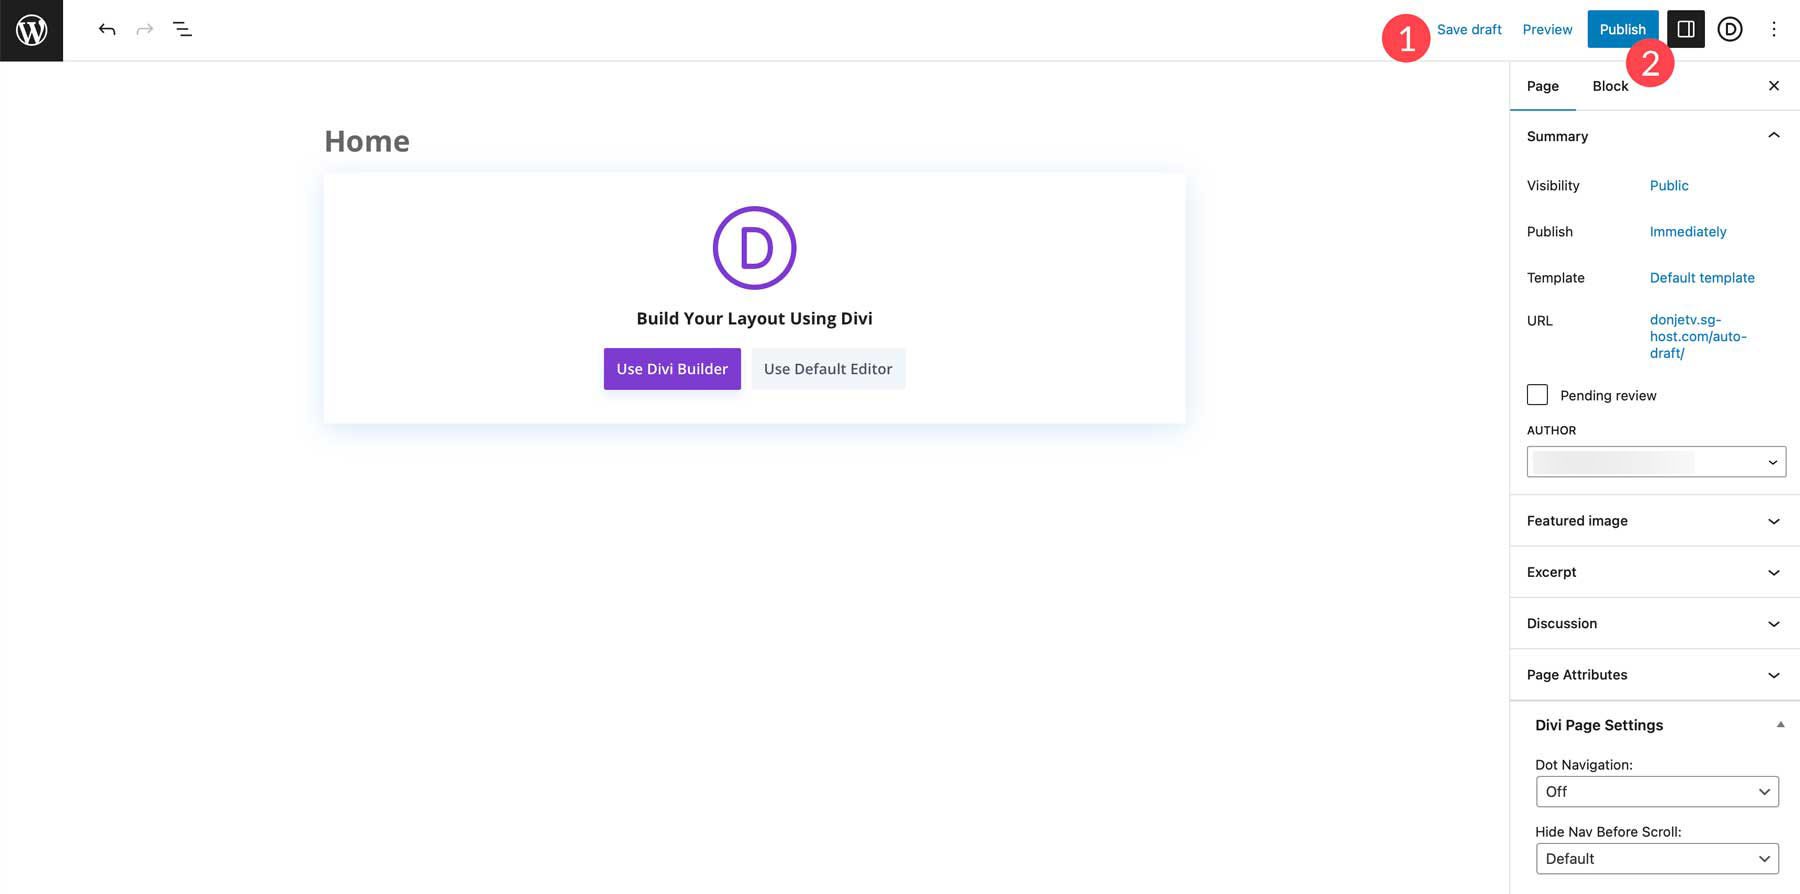Expand the Discussion section
Screen dimensions: 1800x894
pos(1655,623)
